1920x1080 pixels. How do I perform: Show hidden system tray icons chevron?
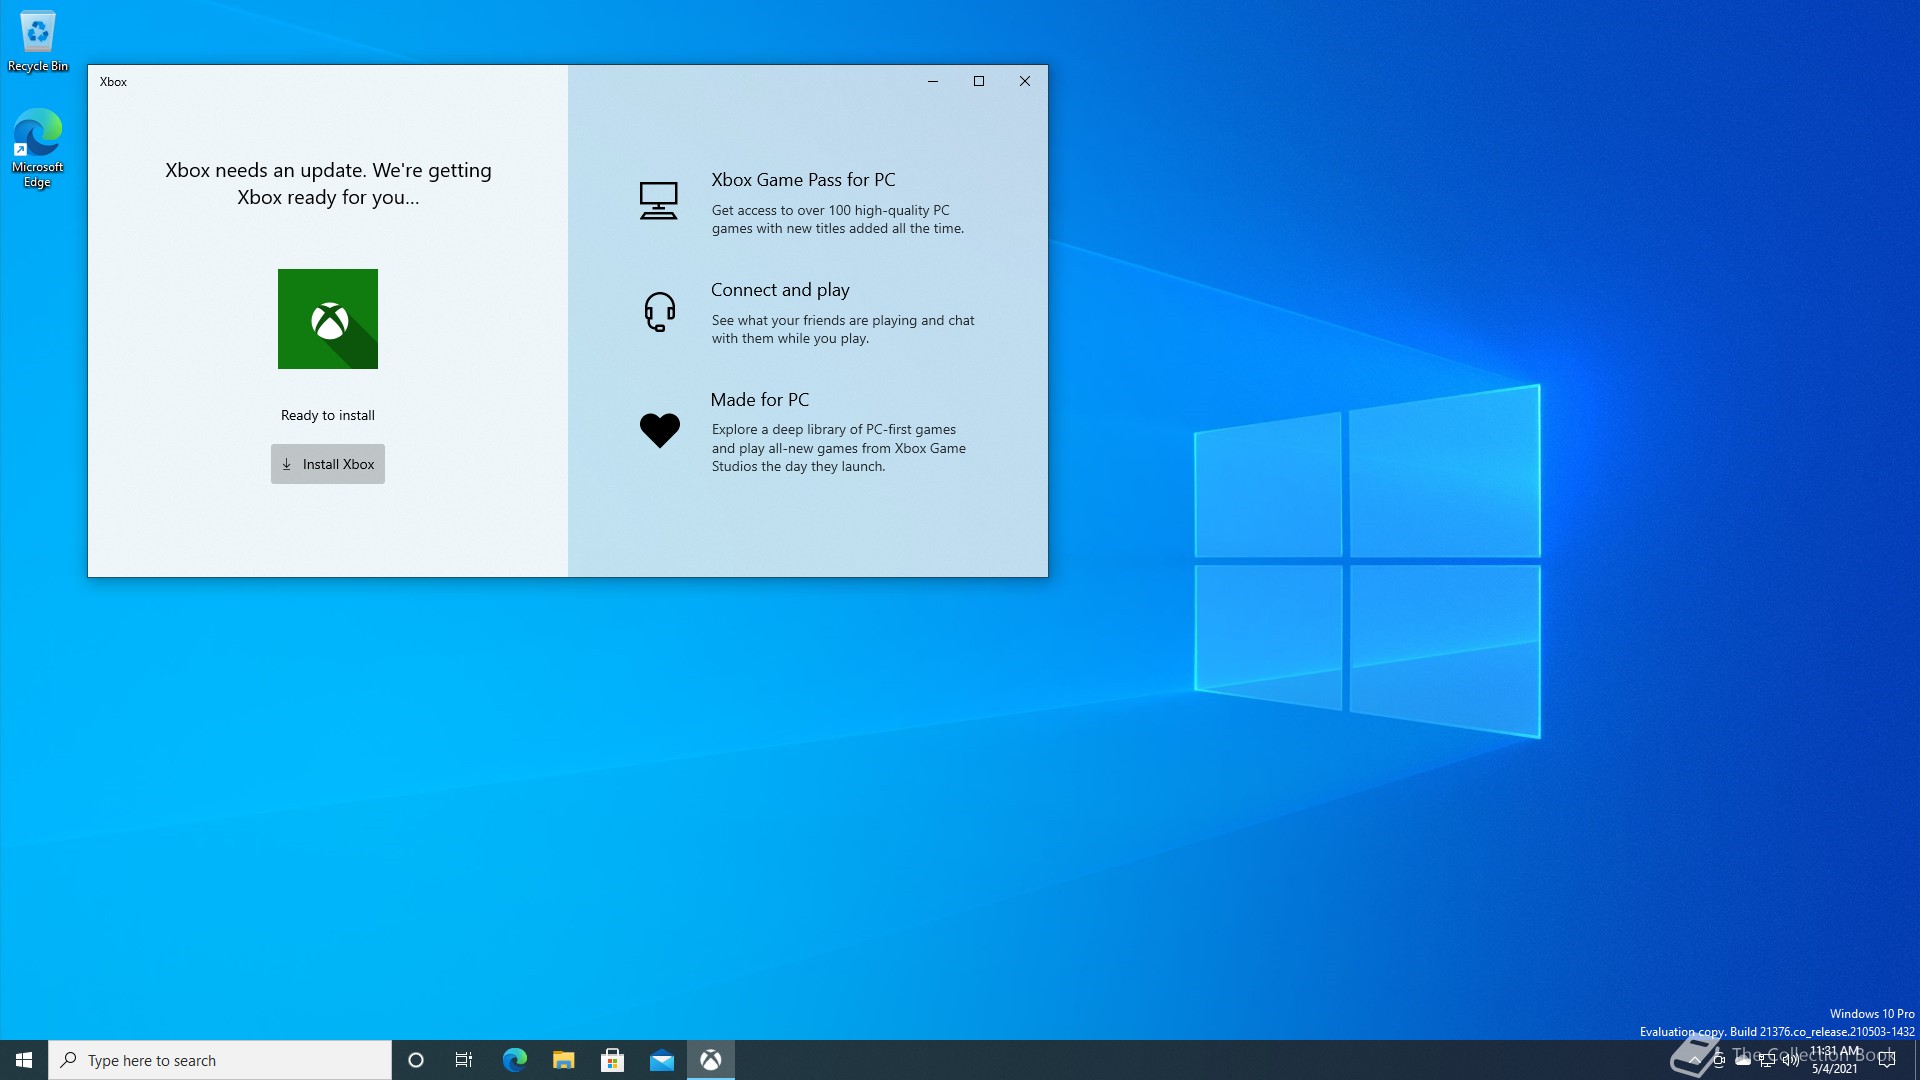(1695, 1060)
